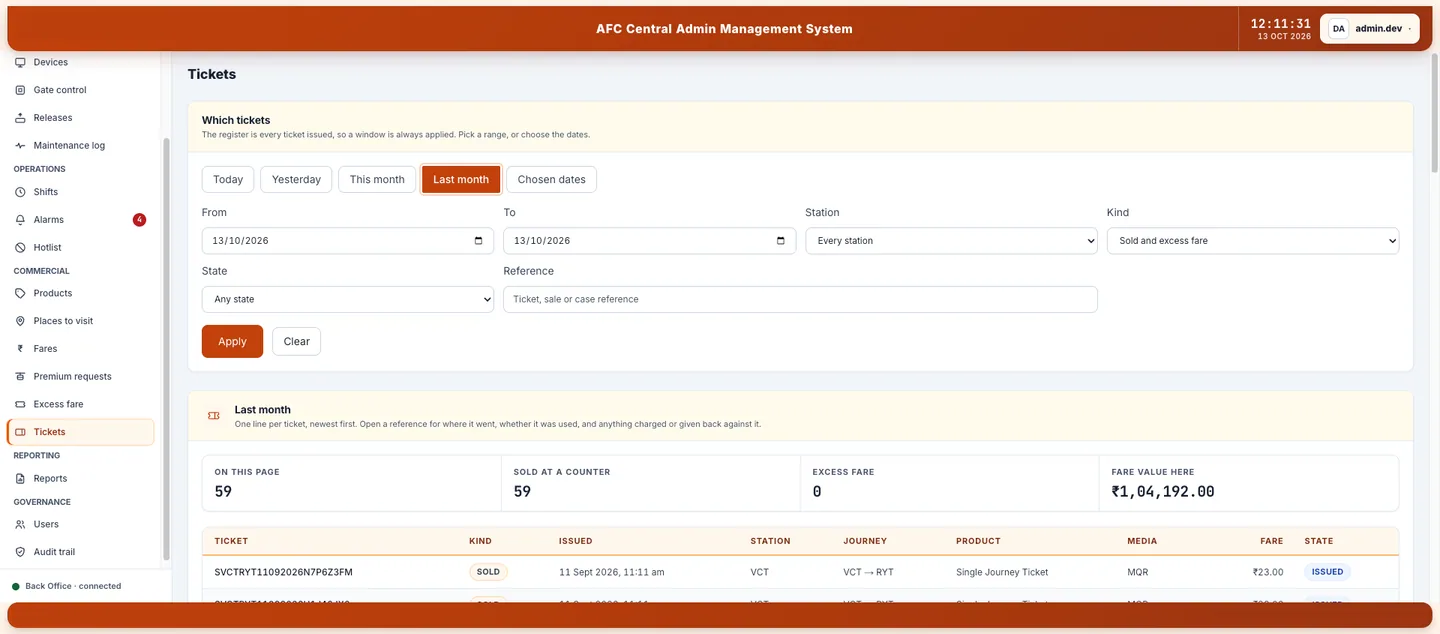The width and height of the screenshot is (1440, 634).
Task: Click the Clear button
Action: tap(296, 341)
